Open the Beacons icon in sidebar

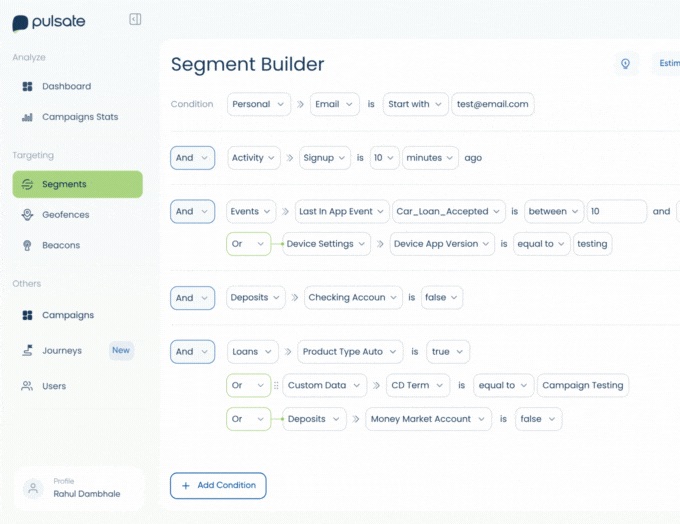(x=27, y=246)
